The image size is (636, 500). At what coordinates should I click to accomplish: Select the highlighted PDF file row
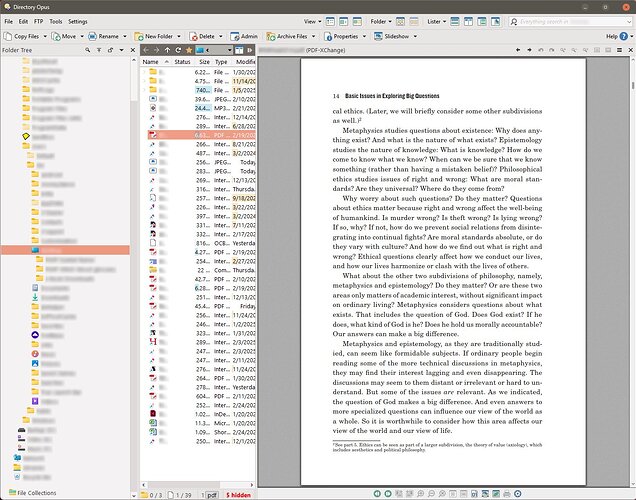click(202, 135)
